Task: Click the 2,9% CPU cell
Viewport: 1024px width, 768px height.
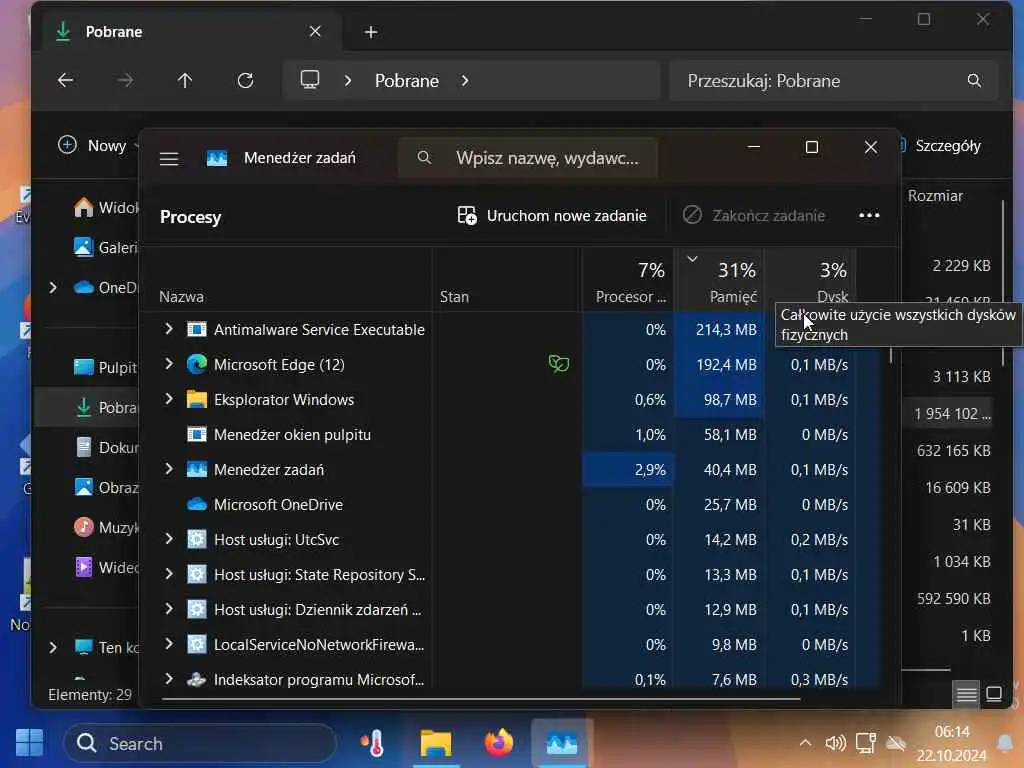Action: coord(628,469)
